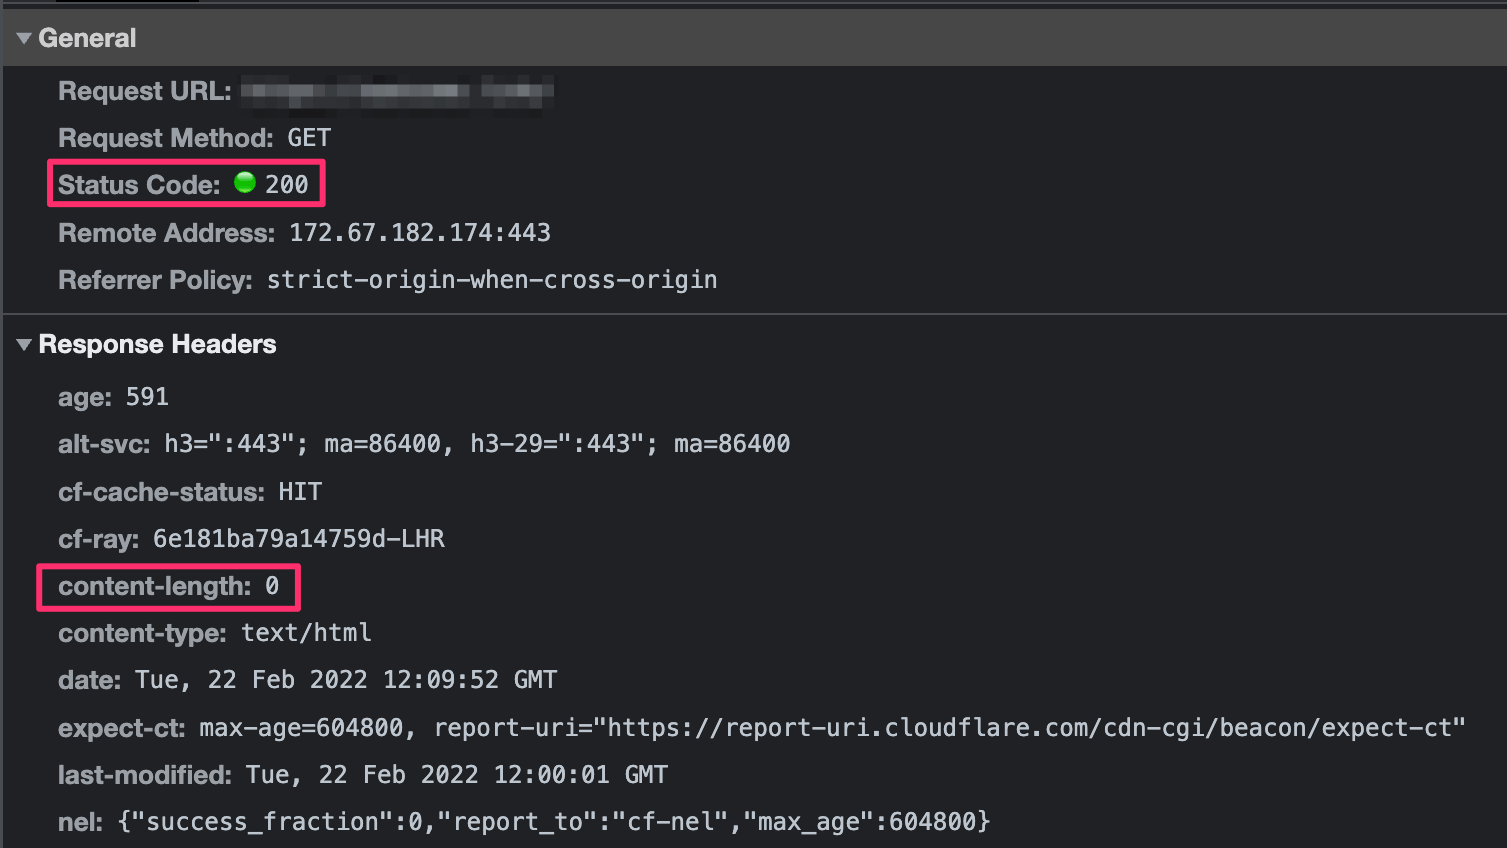Click the Request Method GET value
Viewport: 1507px width, 848px height.
click(309, 138)
